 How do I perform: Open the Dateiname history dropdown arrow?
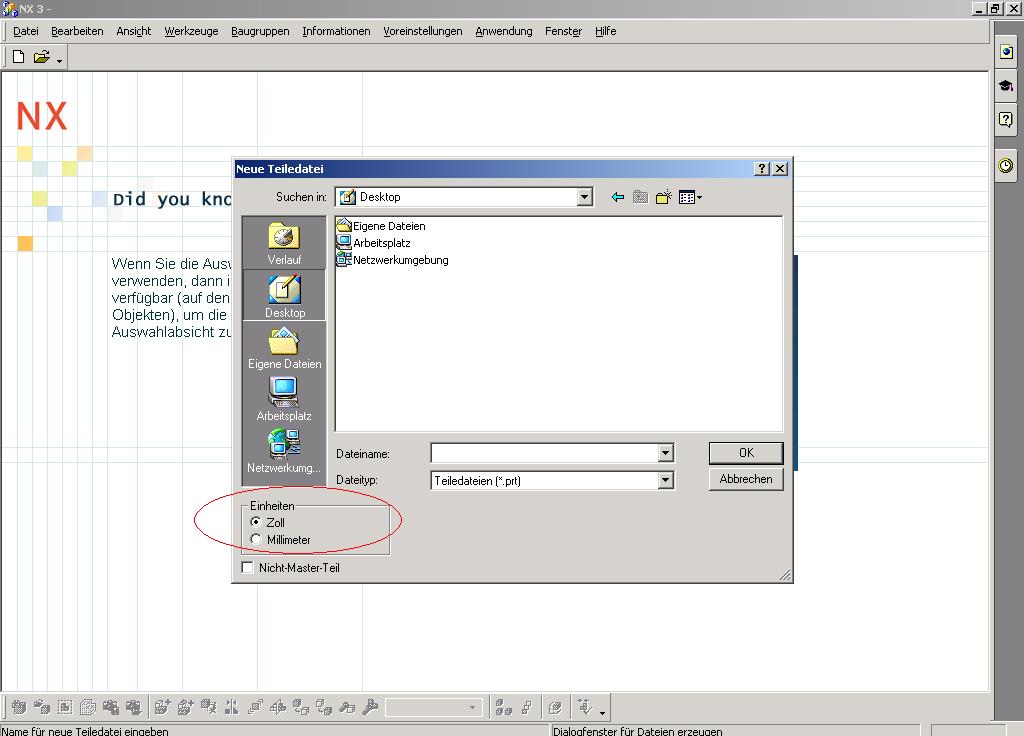pos(666,452)
